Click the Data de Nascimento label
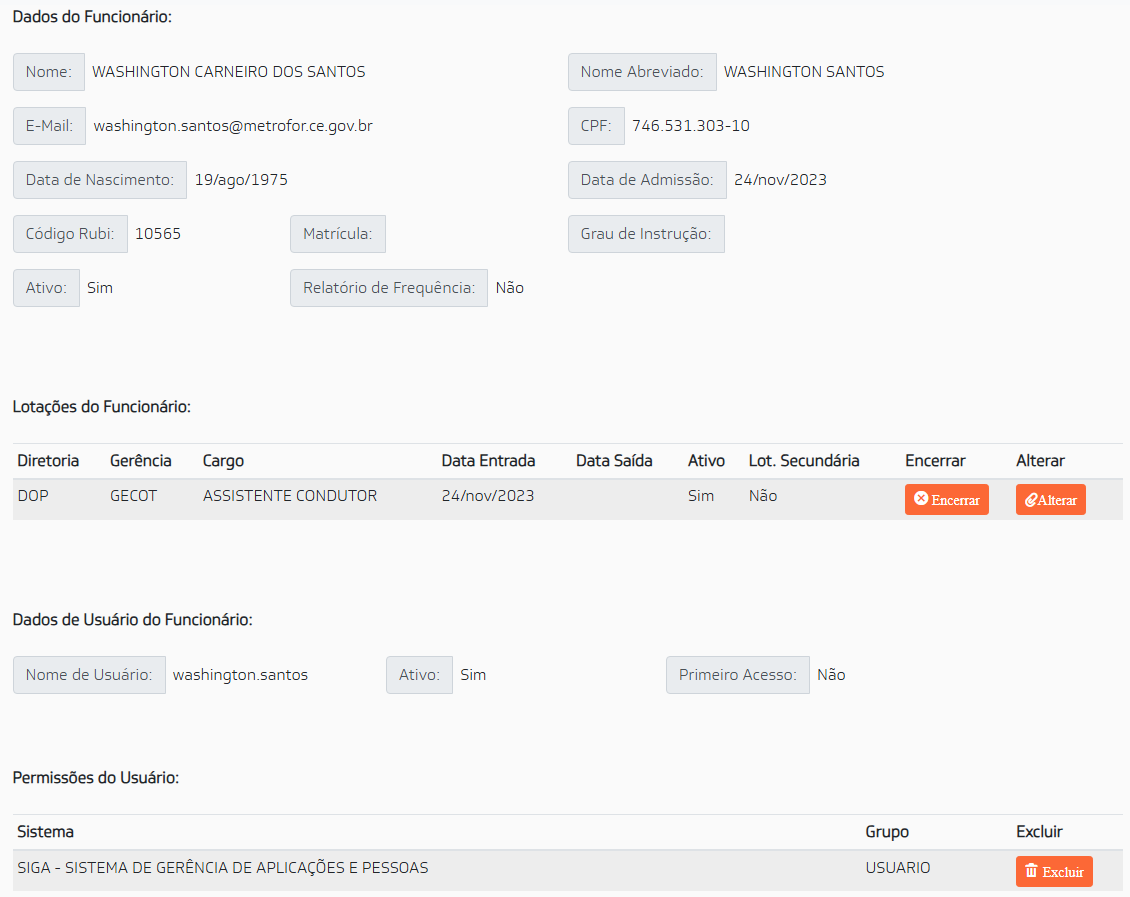 (99, 180)
